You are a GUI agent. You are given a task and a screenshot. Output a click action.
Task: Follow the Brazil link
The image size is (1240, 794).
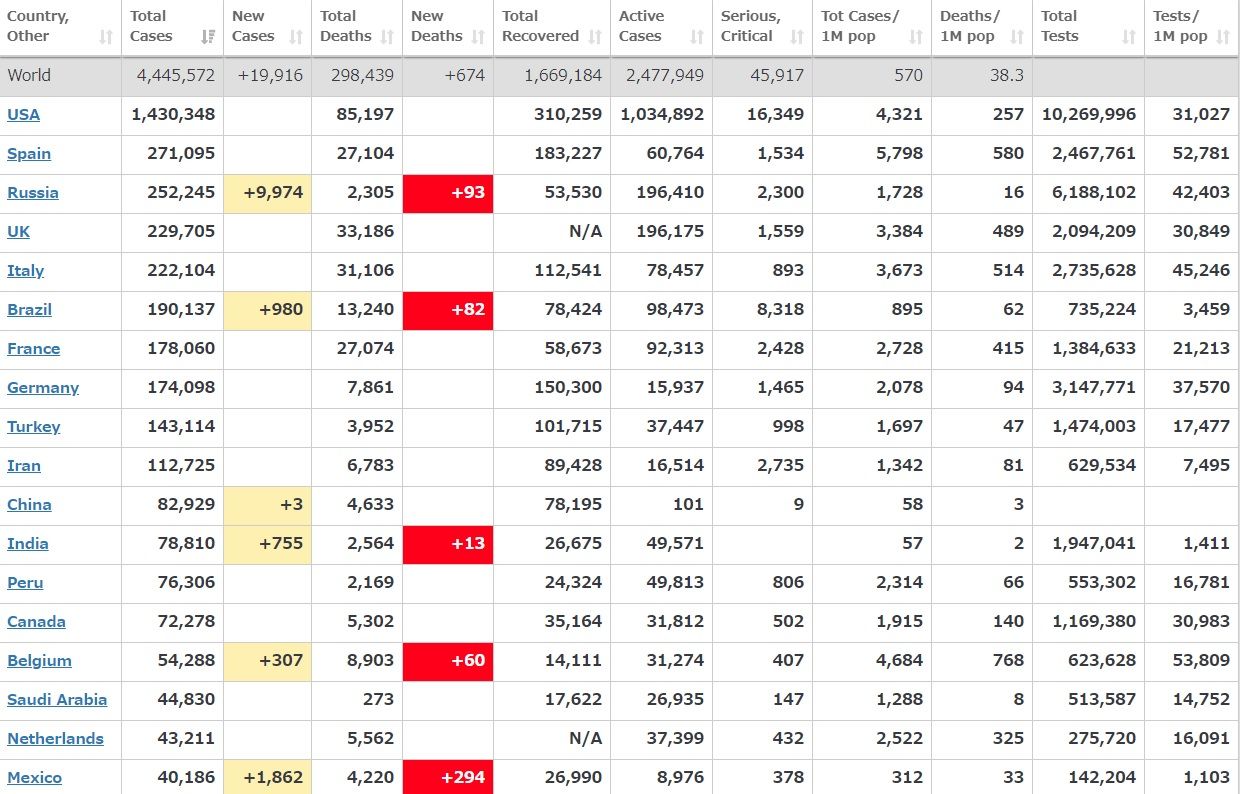[29, 310]
